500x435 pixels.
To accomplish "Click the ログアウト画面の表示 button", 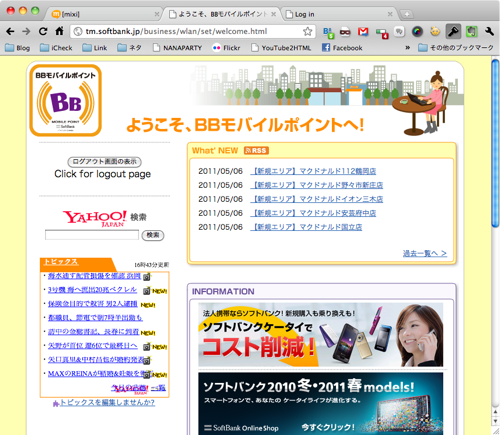I will click(x=104, y=162).
